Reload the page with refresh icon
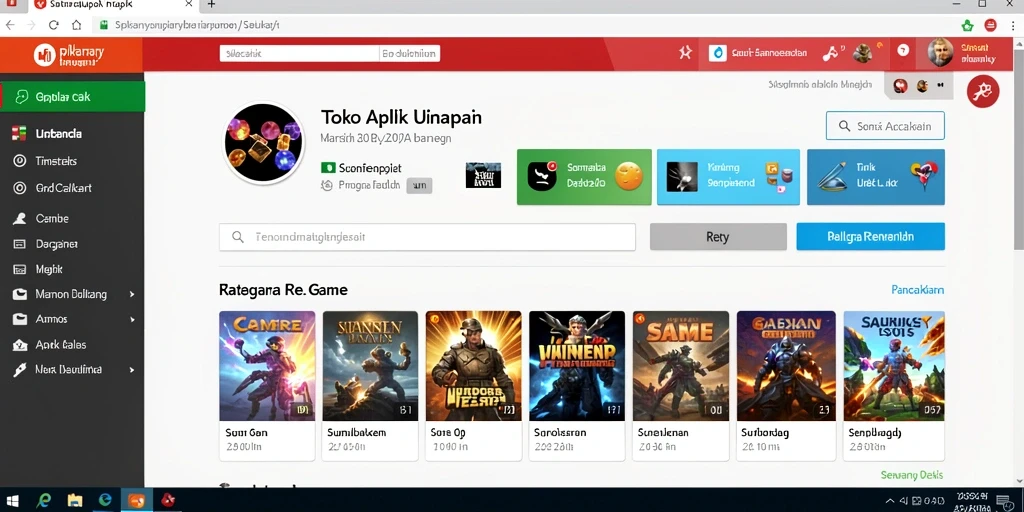The height and width of the screenshot is (512, 1024). point(54,25)
